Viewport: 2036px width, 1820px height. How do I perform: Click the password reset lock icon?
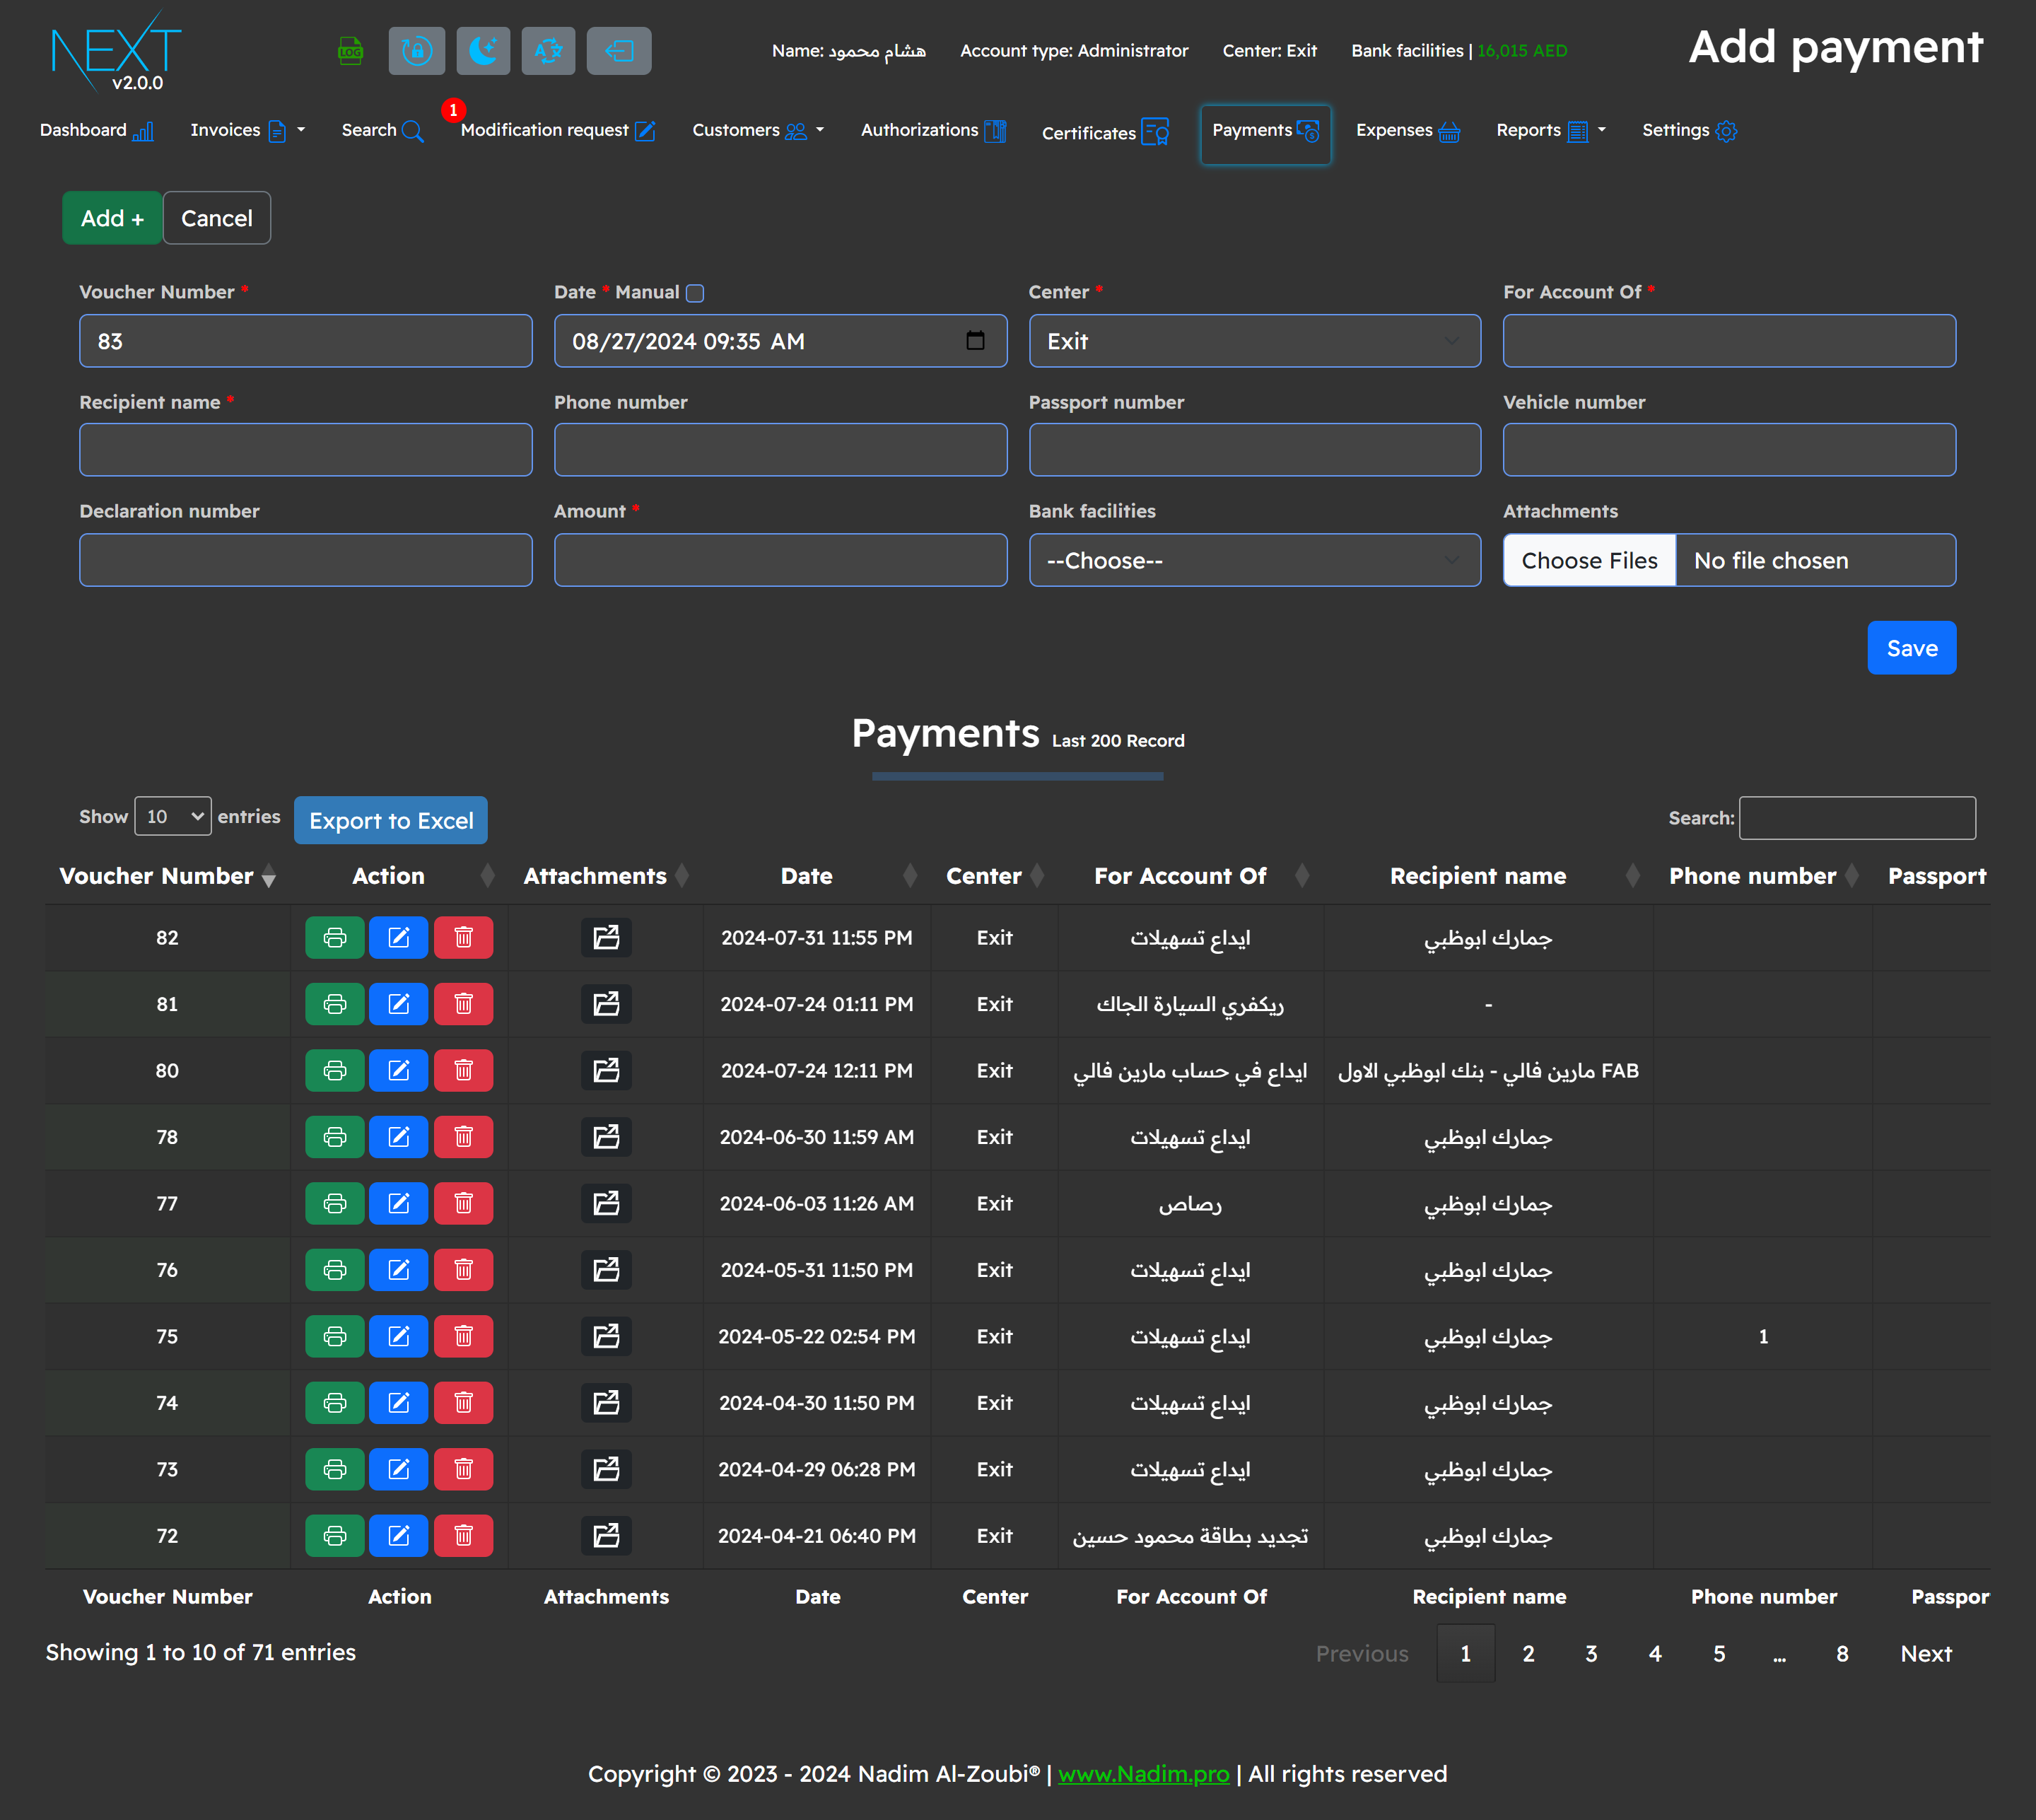click(x=416, y=51)
